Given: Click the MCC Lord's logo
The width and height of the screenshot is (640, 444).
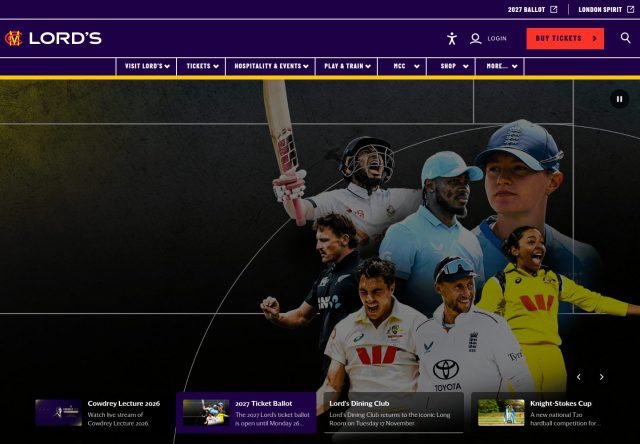Looking at the screenshot, I should pyautogui.click(x=53, y=38).
